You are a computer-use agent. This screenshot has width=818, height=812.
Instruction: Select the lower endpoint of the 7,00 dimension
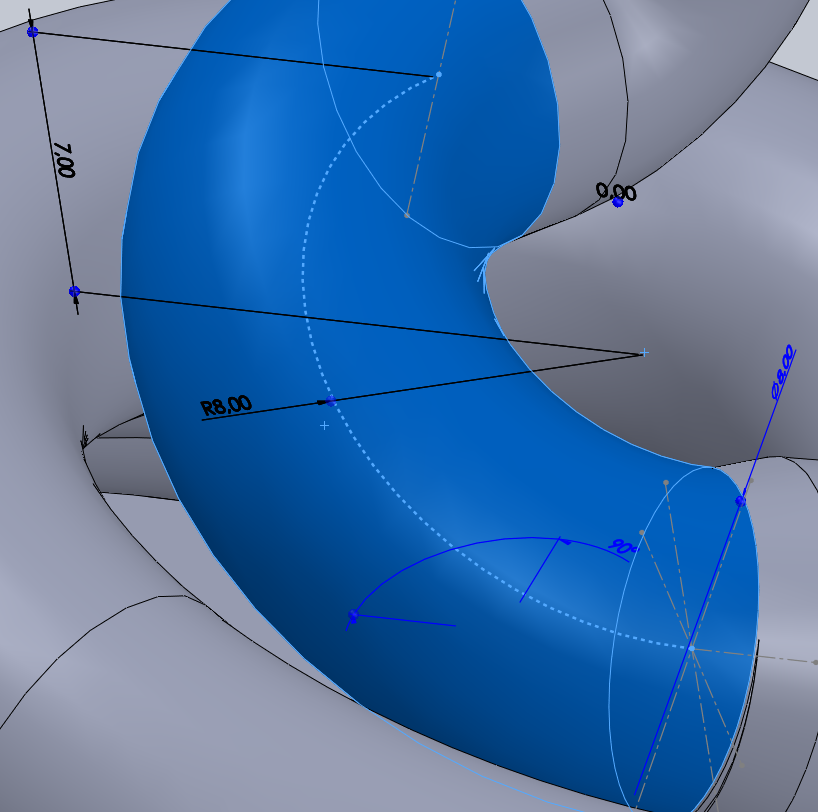(74, 291)
